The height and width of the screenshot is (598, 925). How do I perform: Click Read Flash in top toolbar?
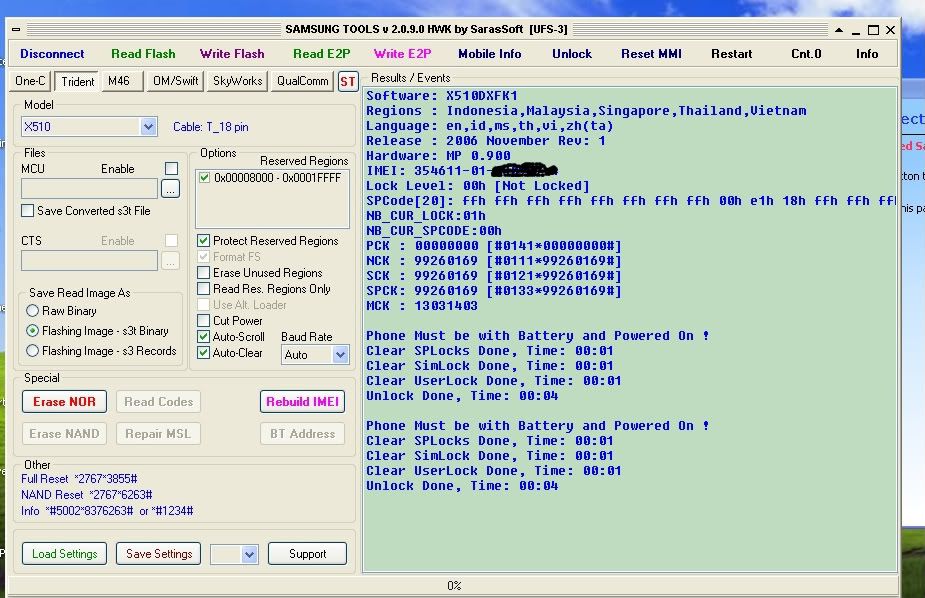[x=143, y=54]
